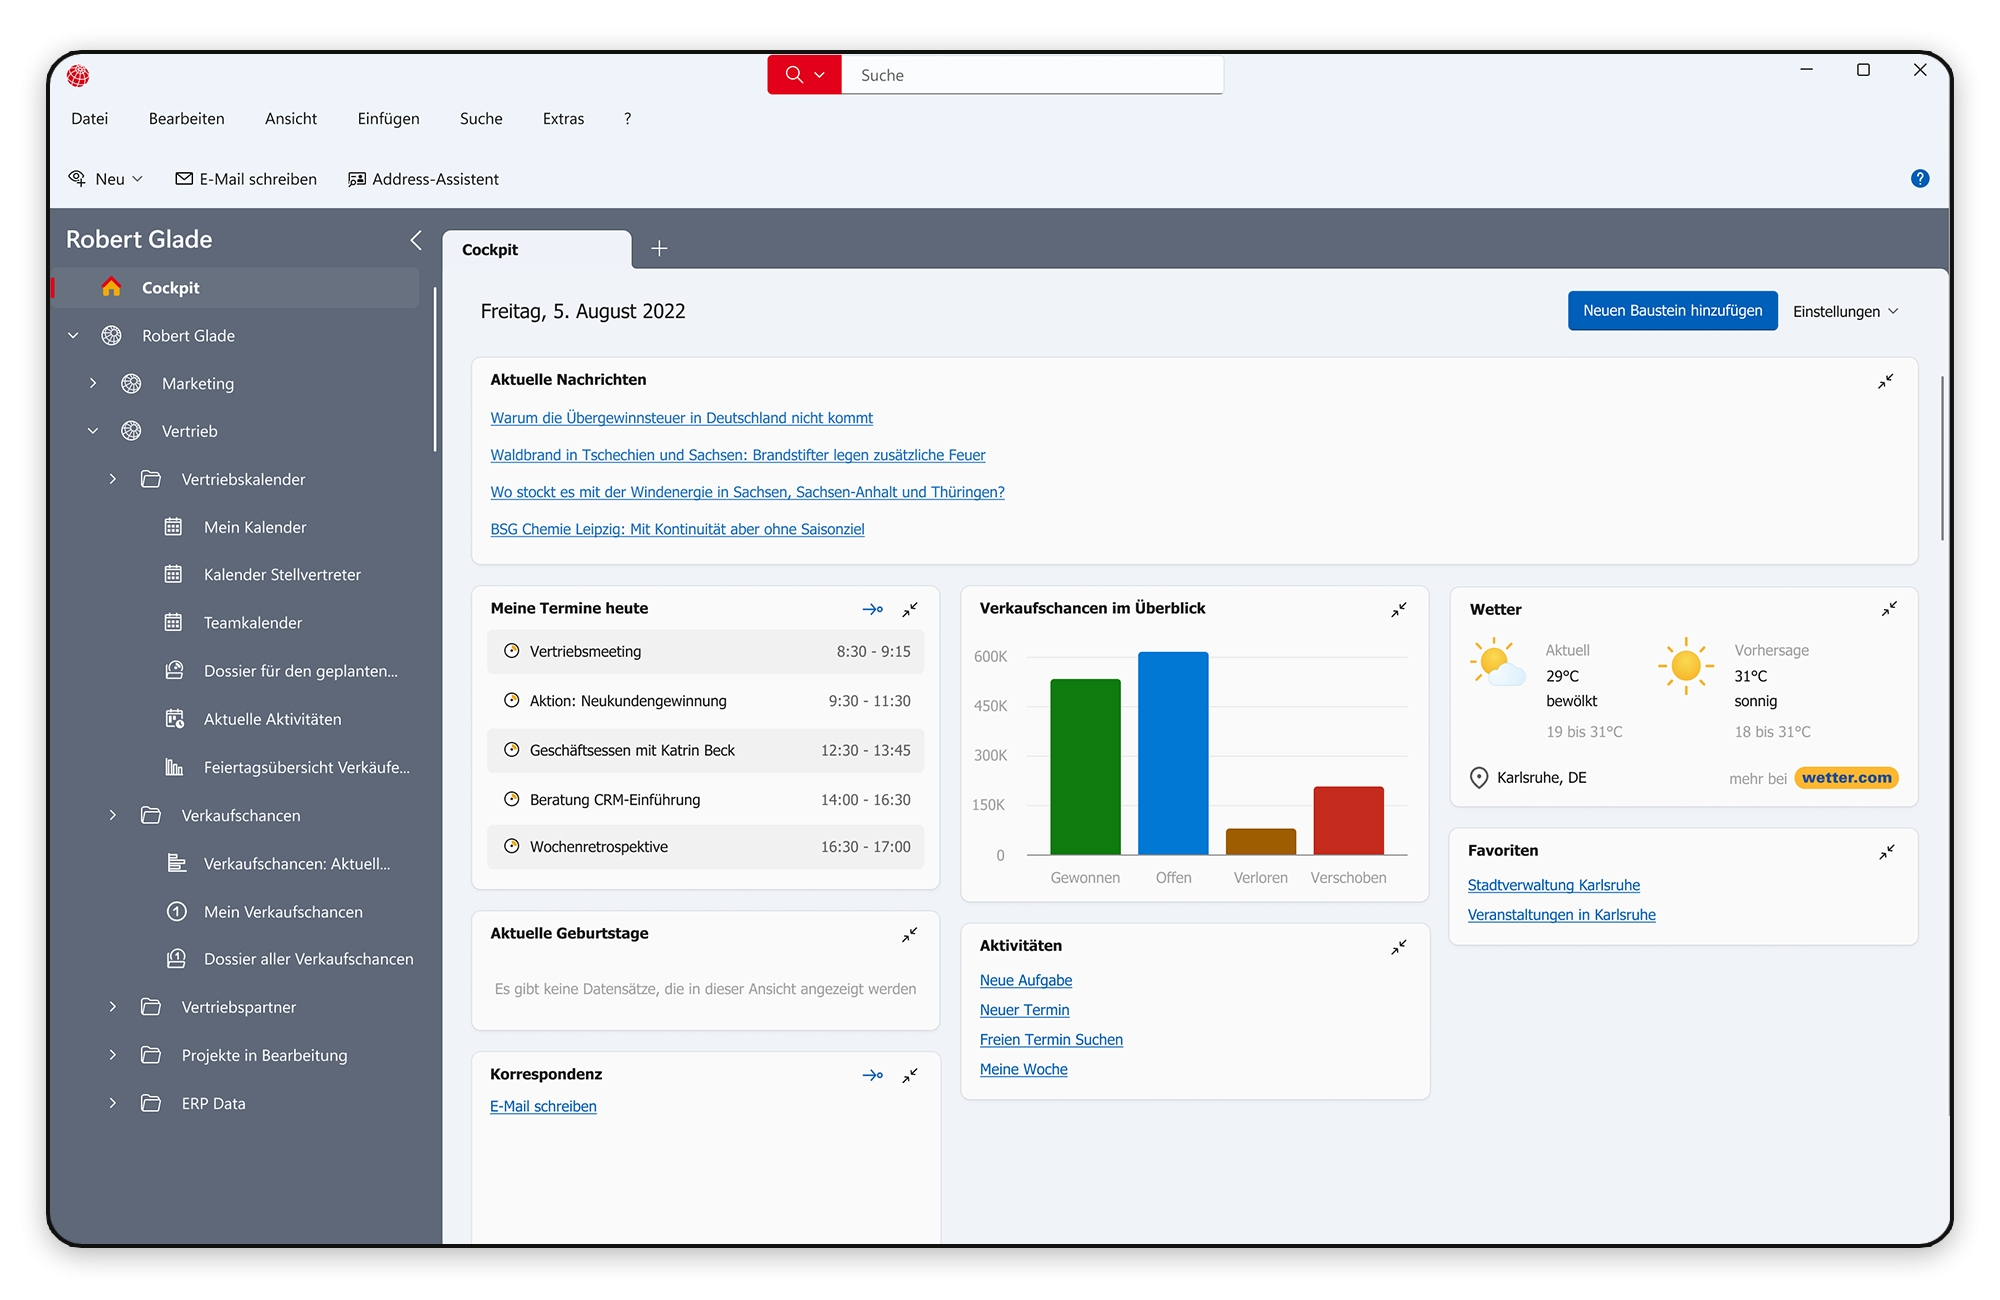Open Feiertagsübersicht Verkäufe chart item
This screenshot has height=1300, width=2000.
(x=306, y=767)
